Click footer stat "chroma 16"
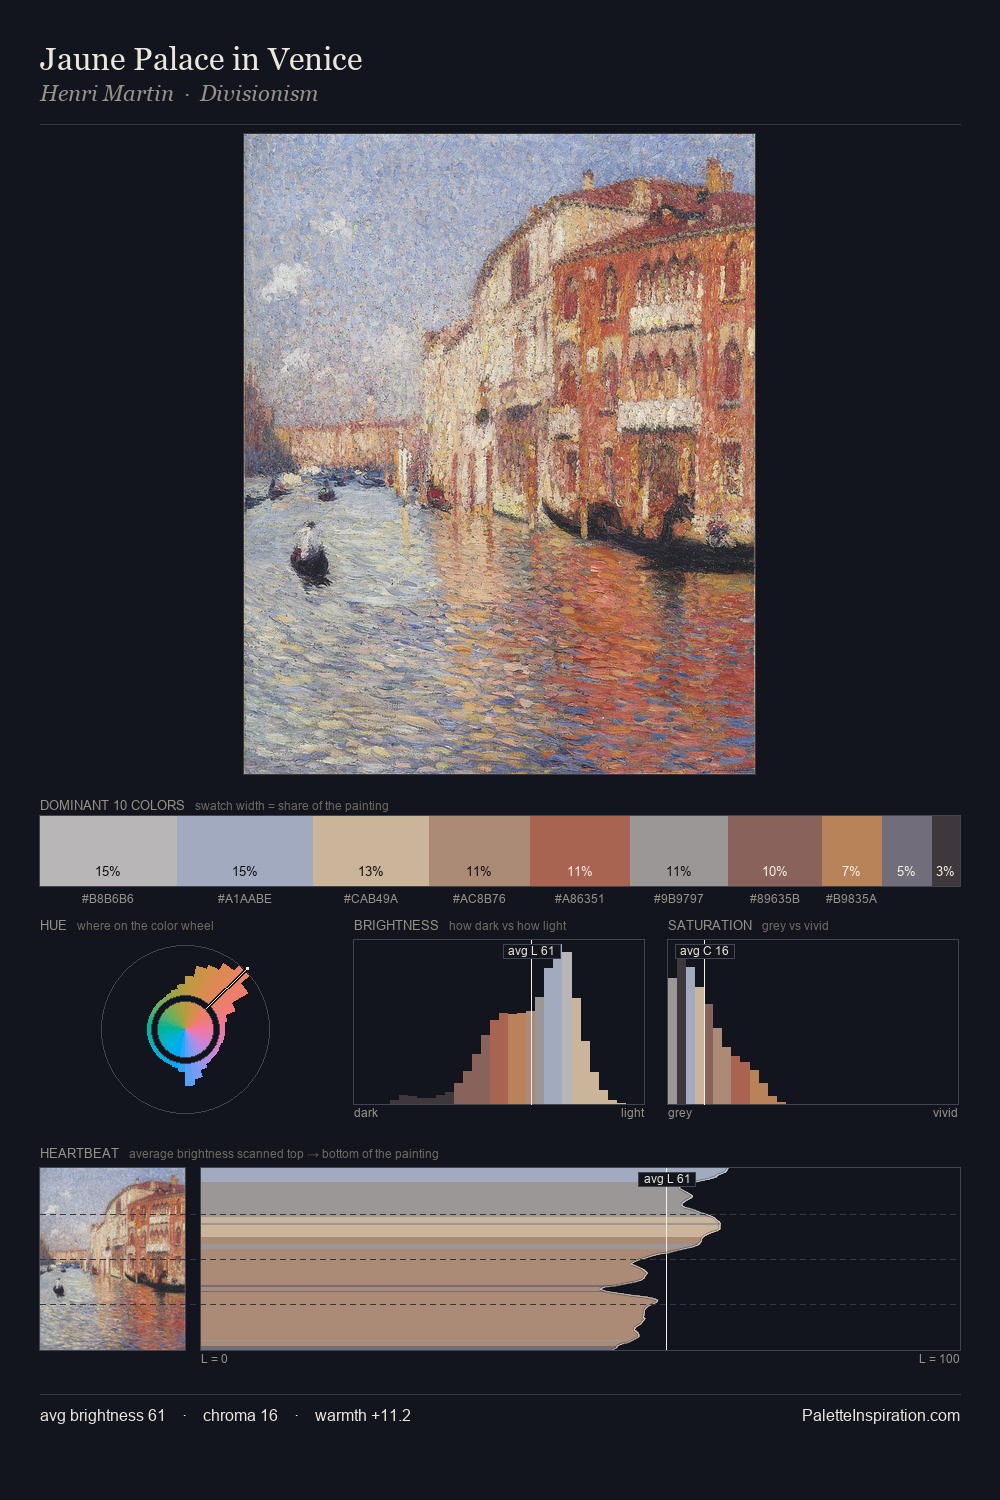This screenshot has height=1500, width=1000. pyautogui.click(x=240, y=1415)
